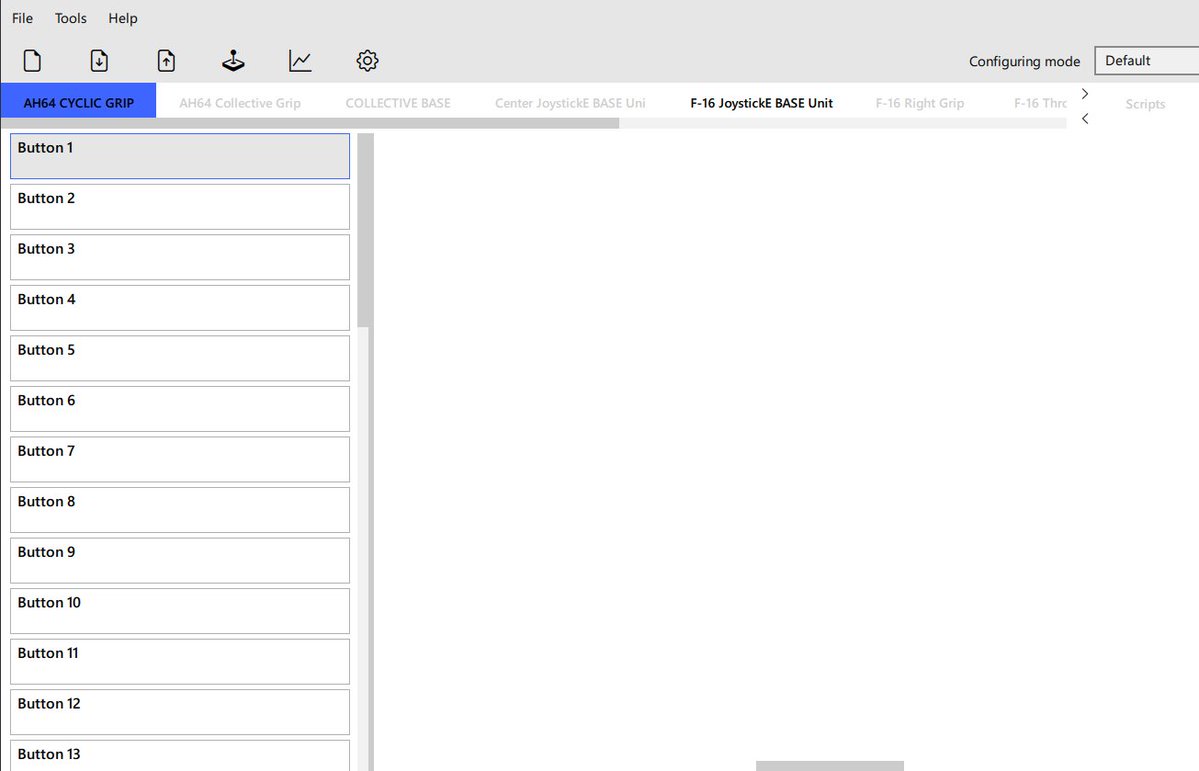
Task: Switch to F-16 JoystickE BASE Unit tab
Action: (761, 102)
